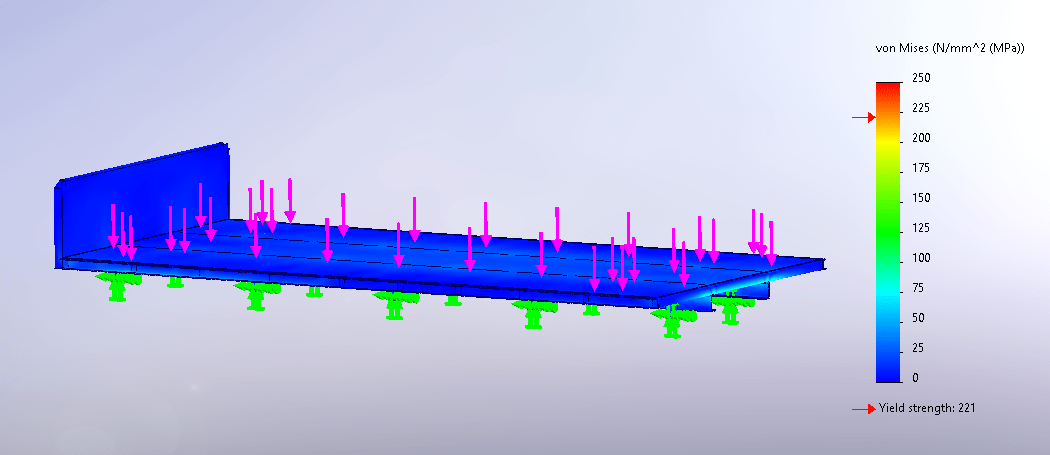Click the 125 legend value label

click(x=922, y=228)
